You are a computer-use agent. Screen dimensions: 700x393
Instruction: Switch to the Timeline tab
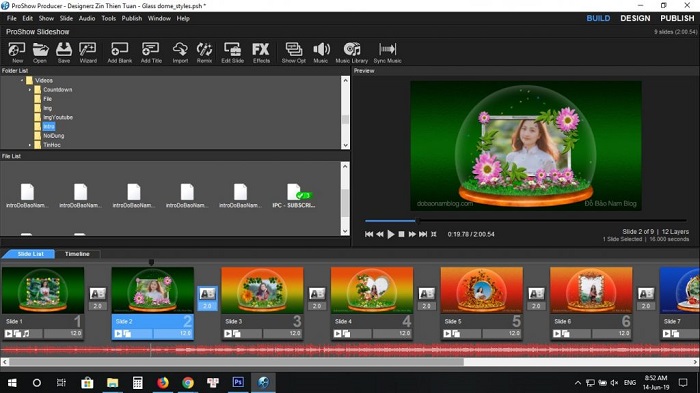[77, 254]
